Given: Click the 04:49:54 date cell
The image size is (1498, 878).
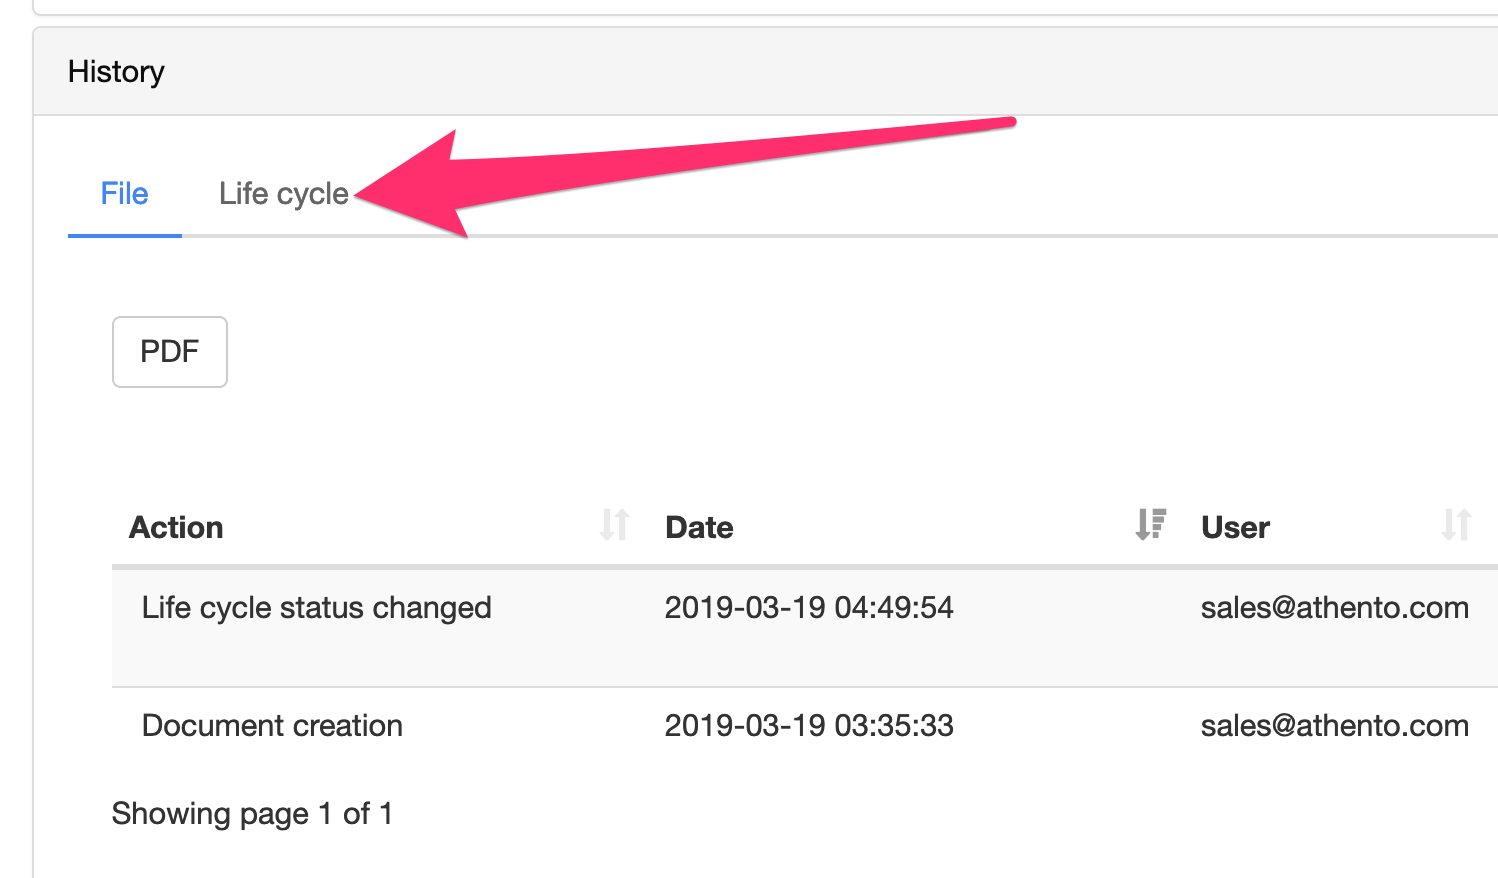Looking at the screenshot, I should pyautogui.click(x=809, y=608).
